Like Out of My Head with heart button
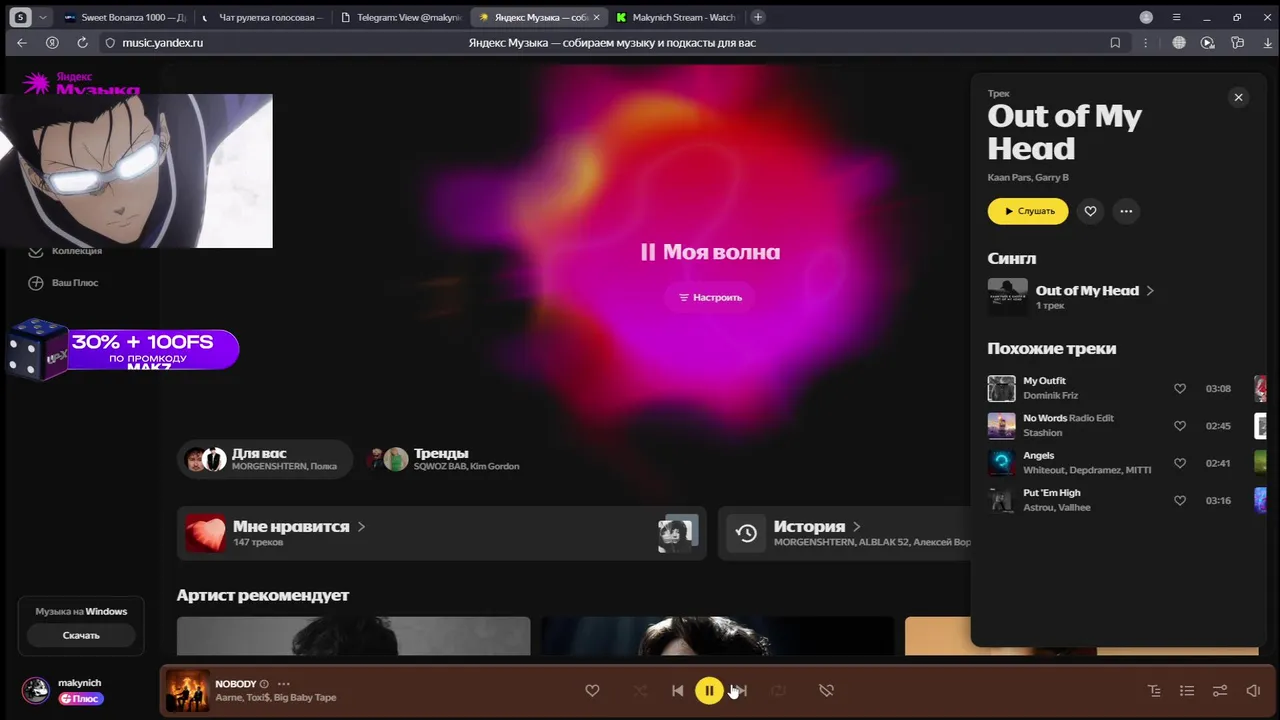Image resolution: width=1280 pixels, height=720 pixels. (1091, 211)
